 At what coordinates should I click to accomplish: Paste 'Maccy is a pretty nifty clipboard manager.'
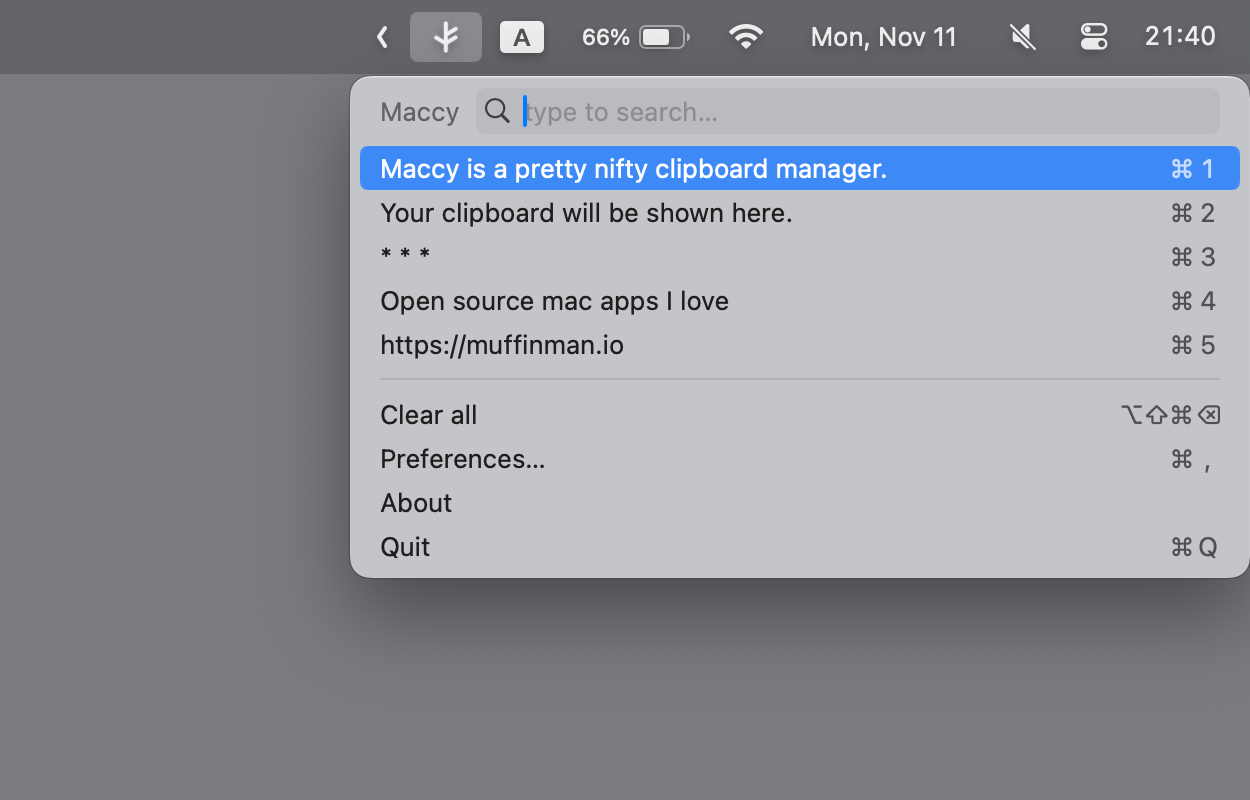[800, 168]
